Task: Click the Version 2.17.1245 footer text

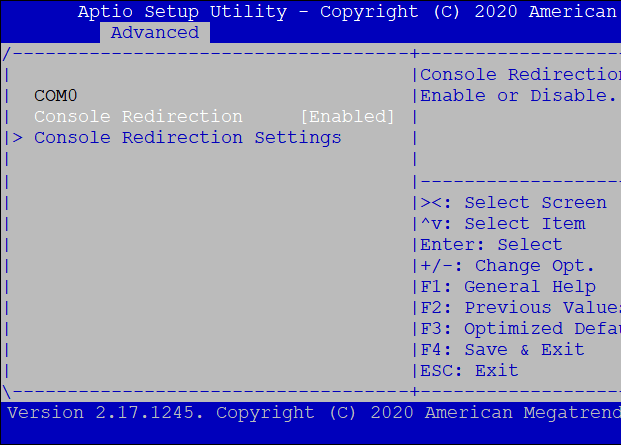Action: [x=103, y=412]
